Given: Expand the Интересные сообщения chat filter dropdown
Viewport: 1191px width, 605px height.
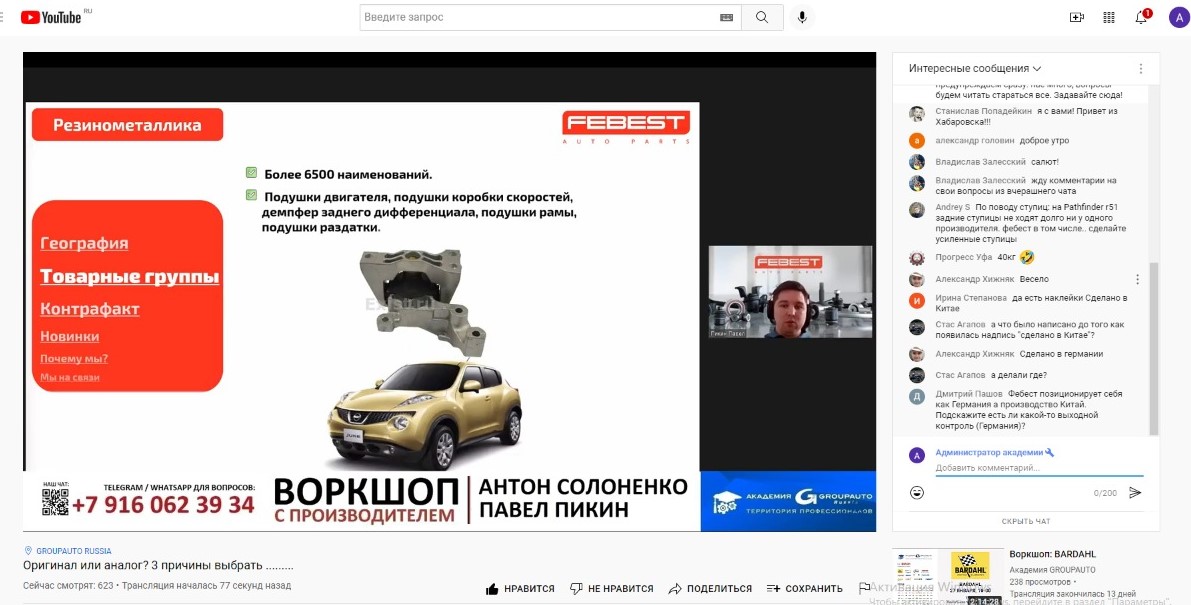Looking at the screenshot, I should tap(975, 68).
